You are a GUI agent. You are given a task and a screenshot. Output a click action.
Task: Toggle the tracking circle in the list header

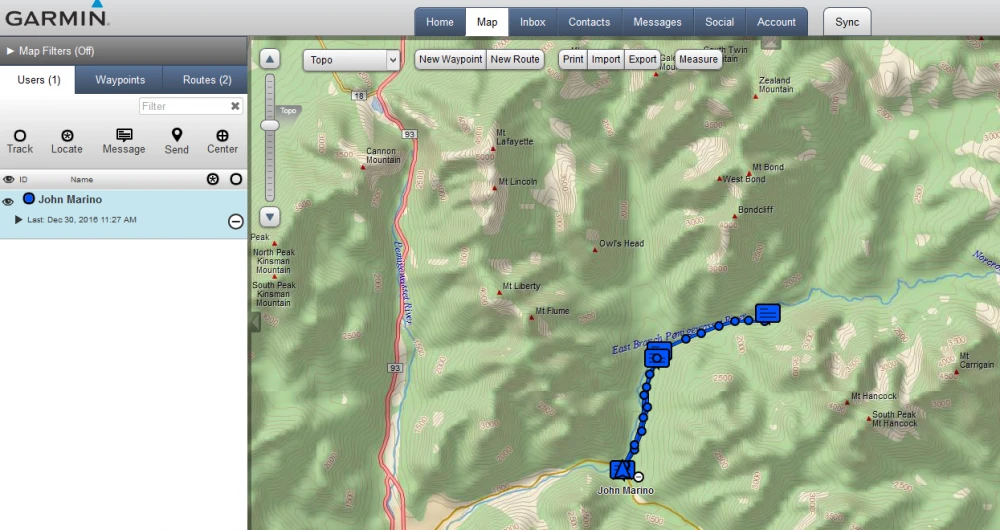point(236,180)
